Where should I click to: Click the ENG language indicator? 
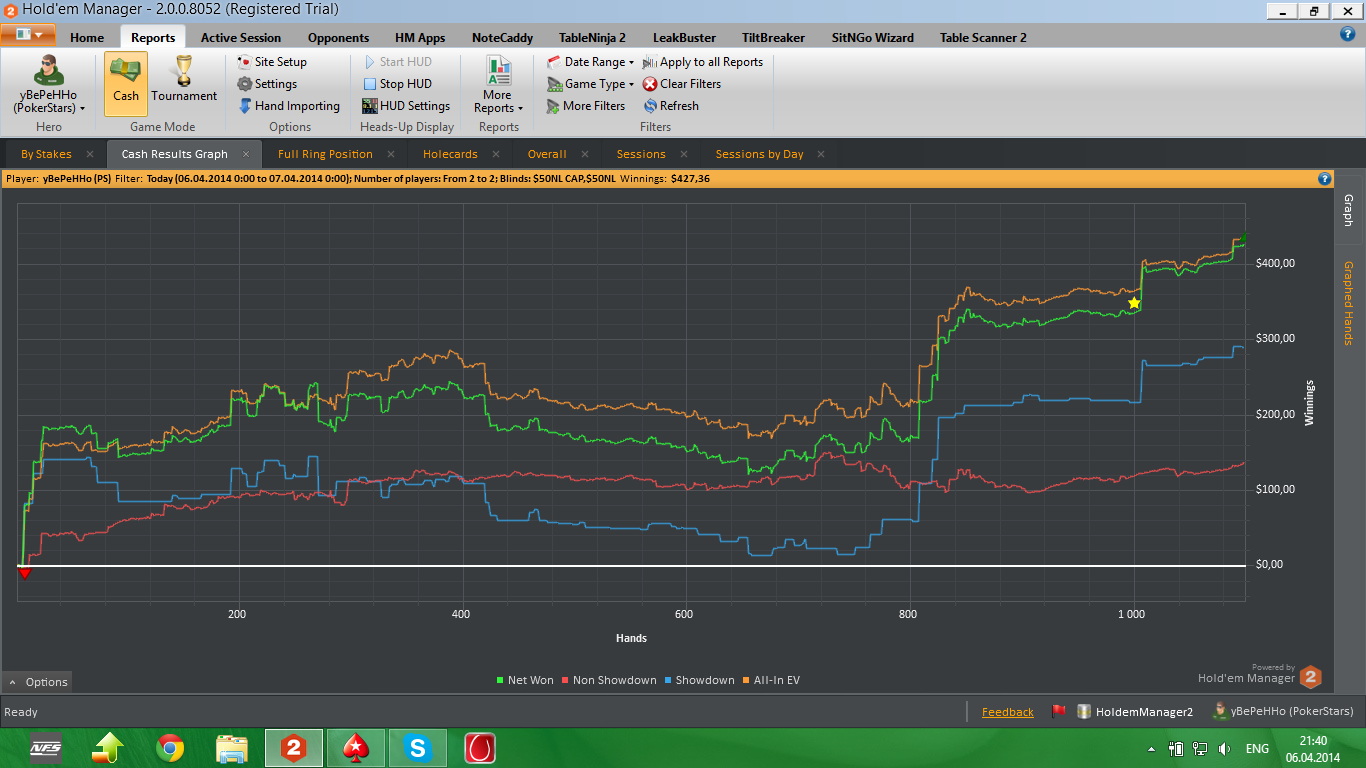[1257, 749]
